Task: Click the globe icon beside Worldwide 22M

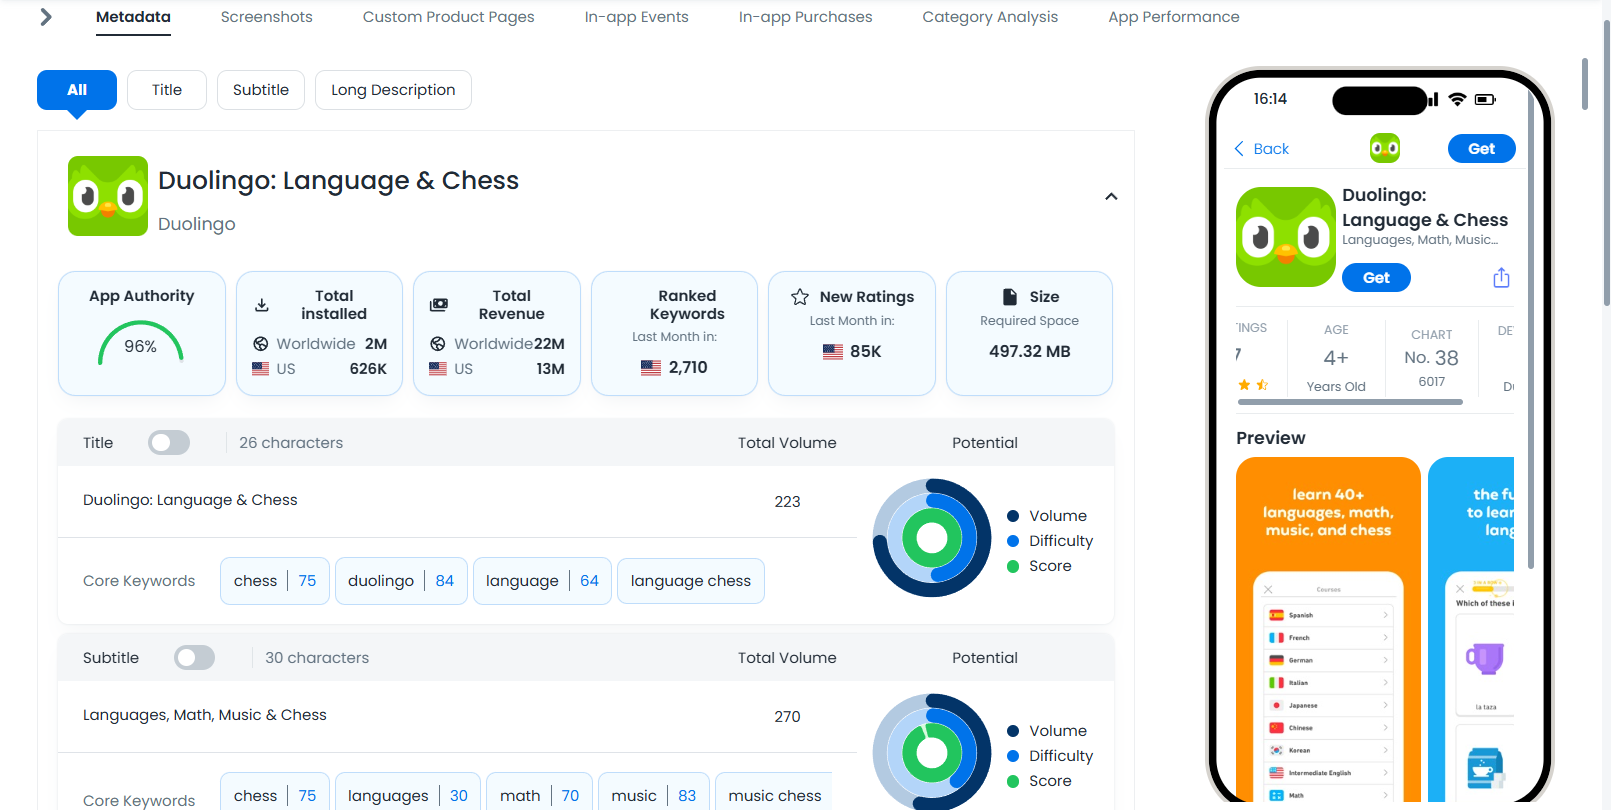Action: 438,344
